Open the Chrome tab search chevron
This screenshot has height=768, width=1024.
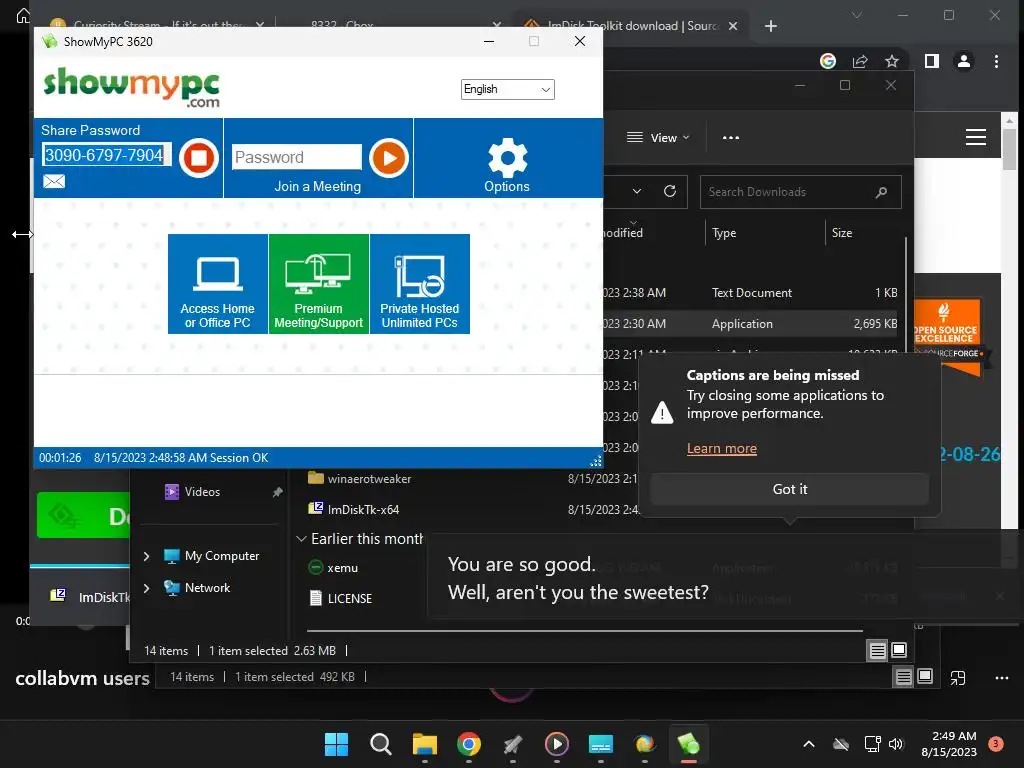click(857, 15)
